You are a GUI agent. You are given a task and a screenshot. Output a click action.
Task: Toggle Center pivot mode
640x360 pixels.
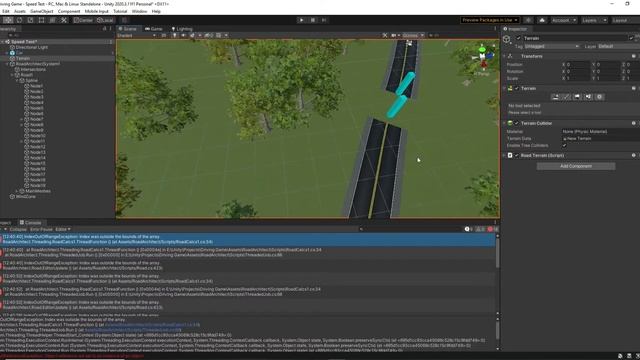(83, 20)
